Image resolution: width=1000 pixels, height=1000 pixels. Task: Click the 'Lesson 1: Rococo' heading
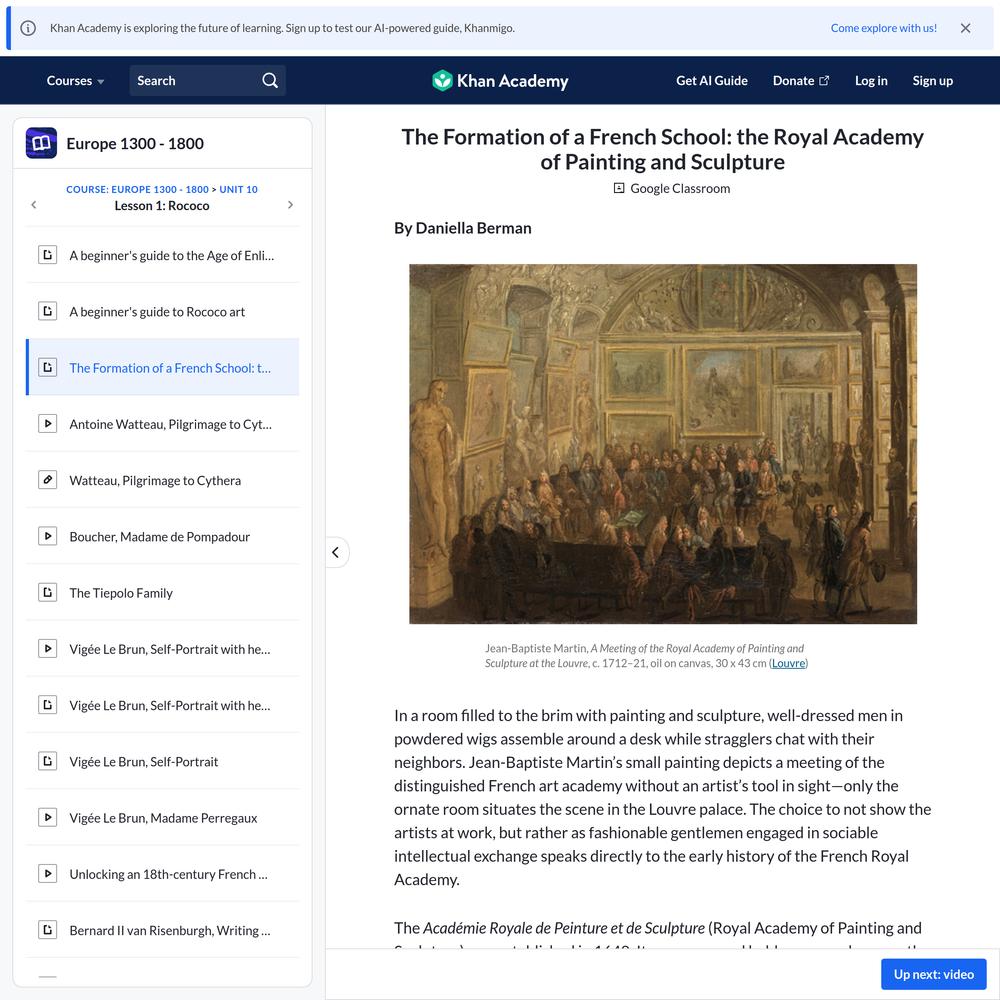pyautogui.click(x=162, y=205)
